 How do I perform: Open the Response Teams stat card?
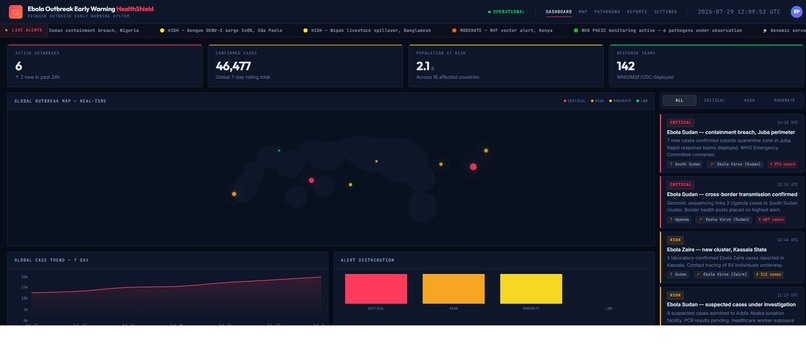(706, 66)
